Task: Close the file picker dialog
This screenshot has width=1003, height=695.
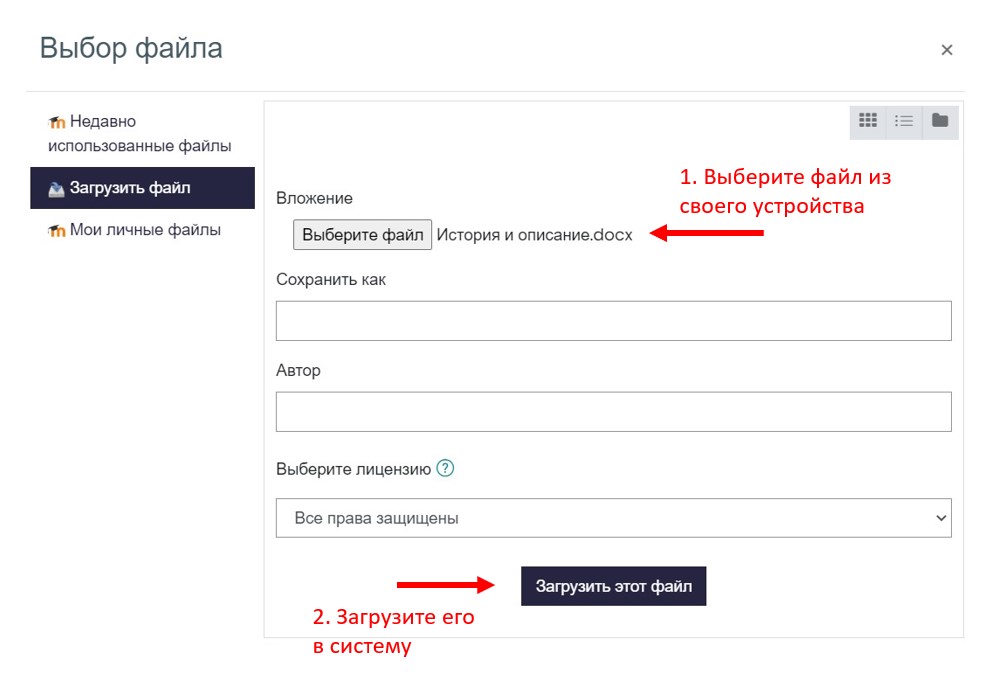Action: (x=947, y=50)
